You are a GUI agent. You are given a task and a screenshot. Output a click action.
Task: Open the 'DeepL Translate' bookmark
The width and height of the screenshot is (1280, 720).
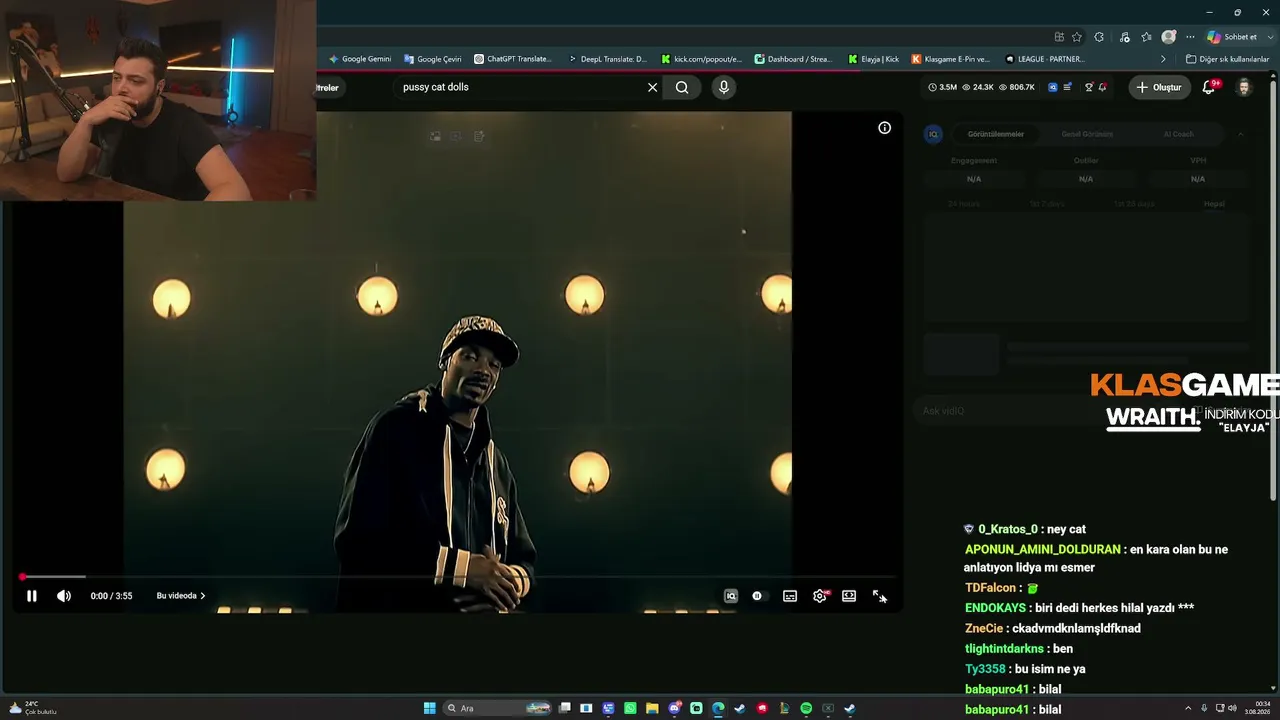coord(607,59)
